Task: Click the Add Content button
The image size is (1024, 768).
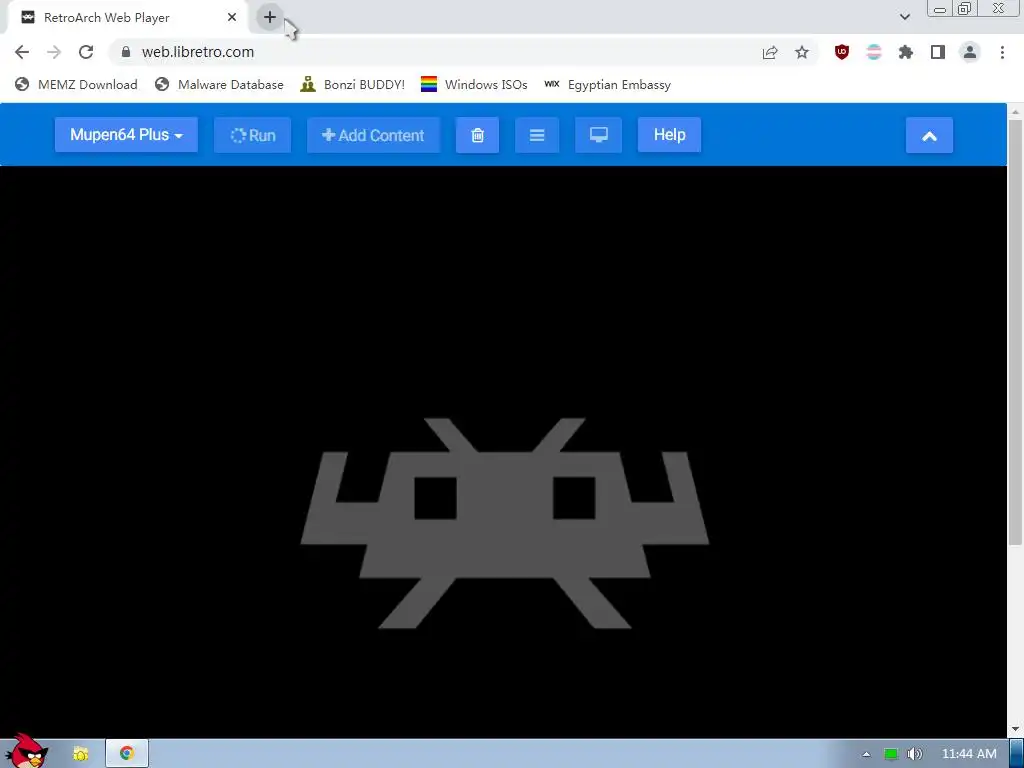Action: [373, 135]
